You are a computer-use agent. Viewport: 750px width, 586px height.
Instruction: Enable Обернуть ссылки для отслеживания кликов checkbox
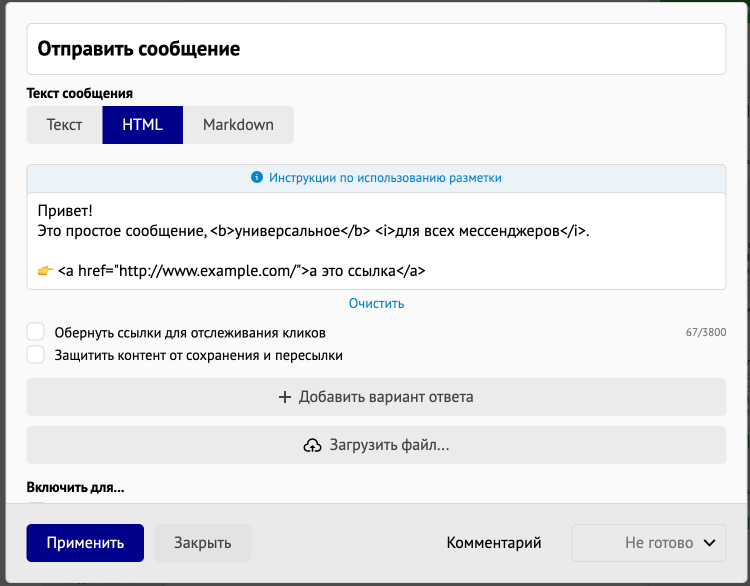[x=36, y=332]
